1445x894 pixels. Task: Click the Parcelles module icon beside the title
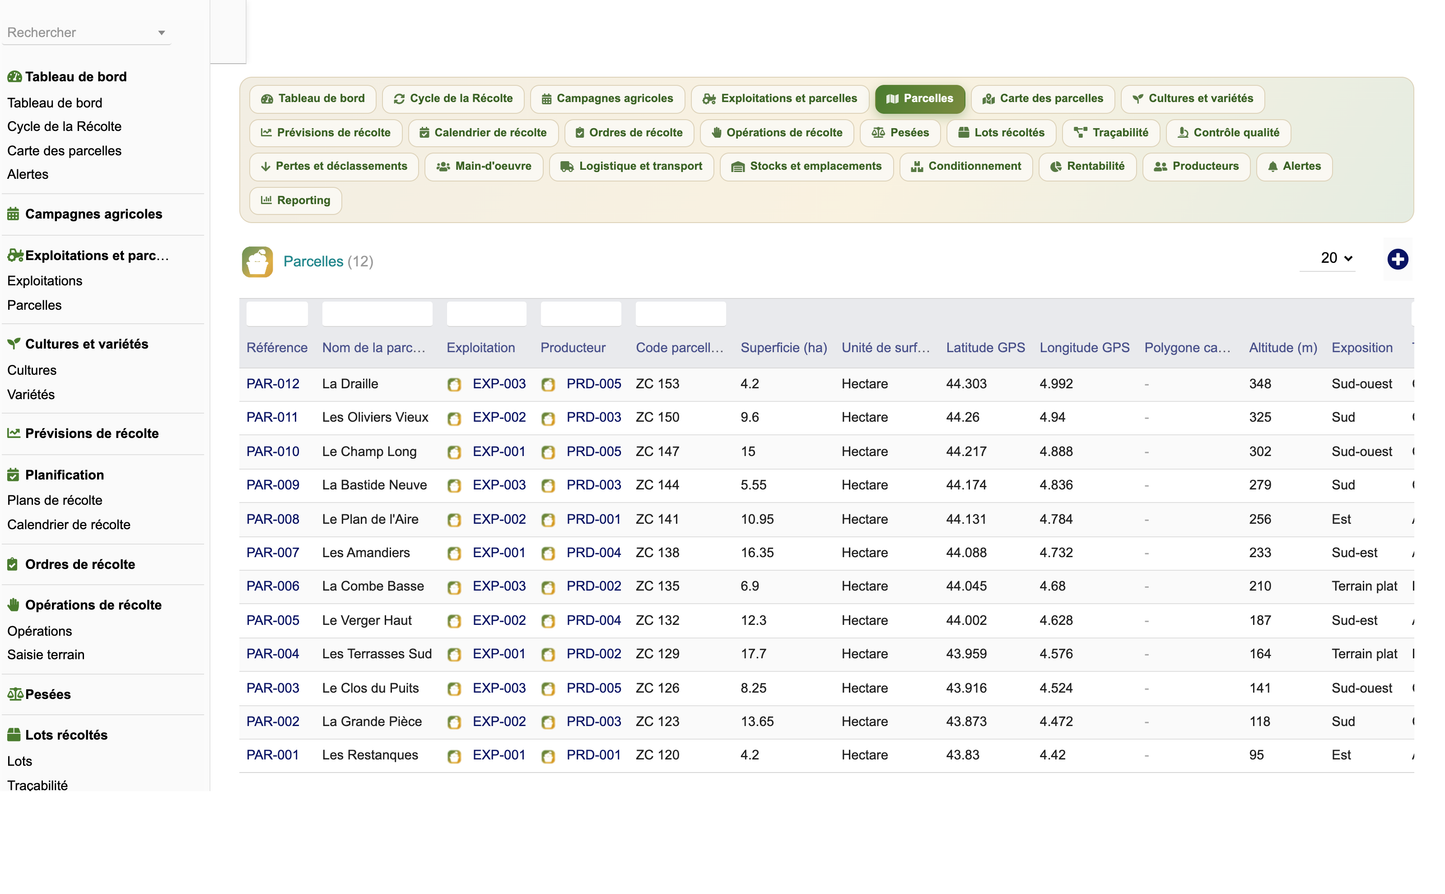click(x=257, y=262)
